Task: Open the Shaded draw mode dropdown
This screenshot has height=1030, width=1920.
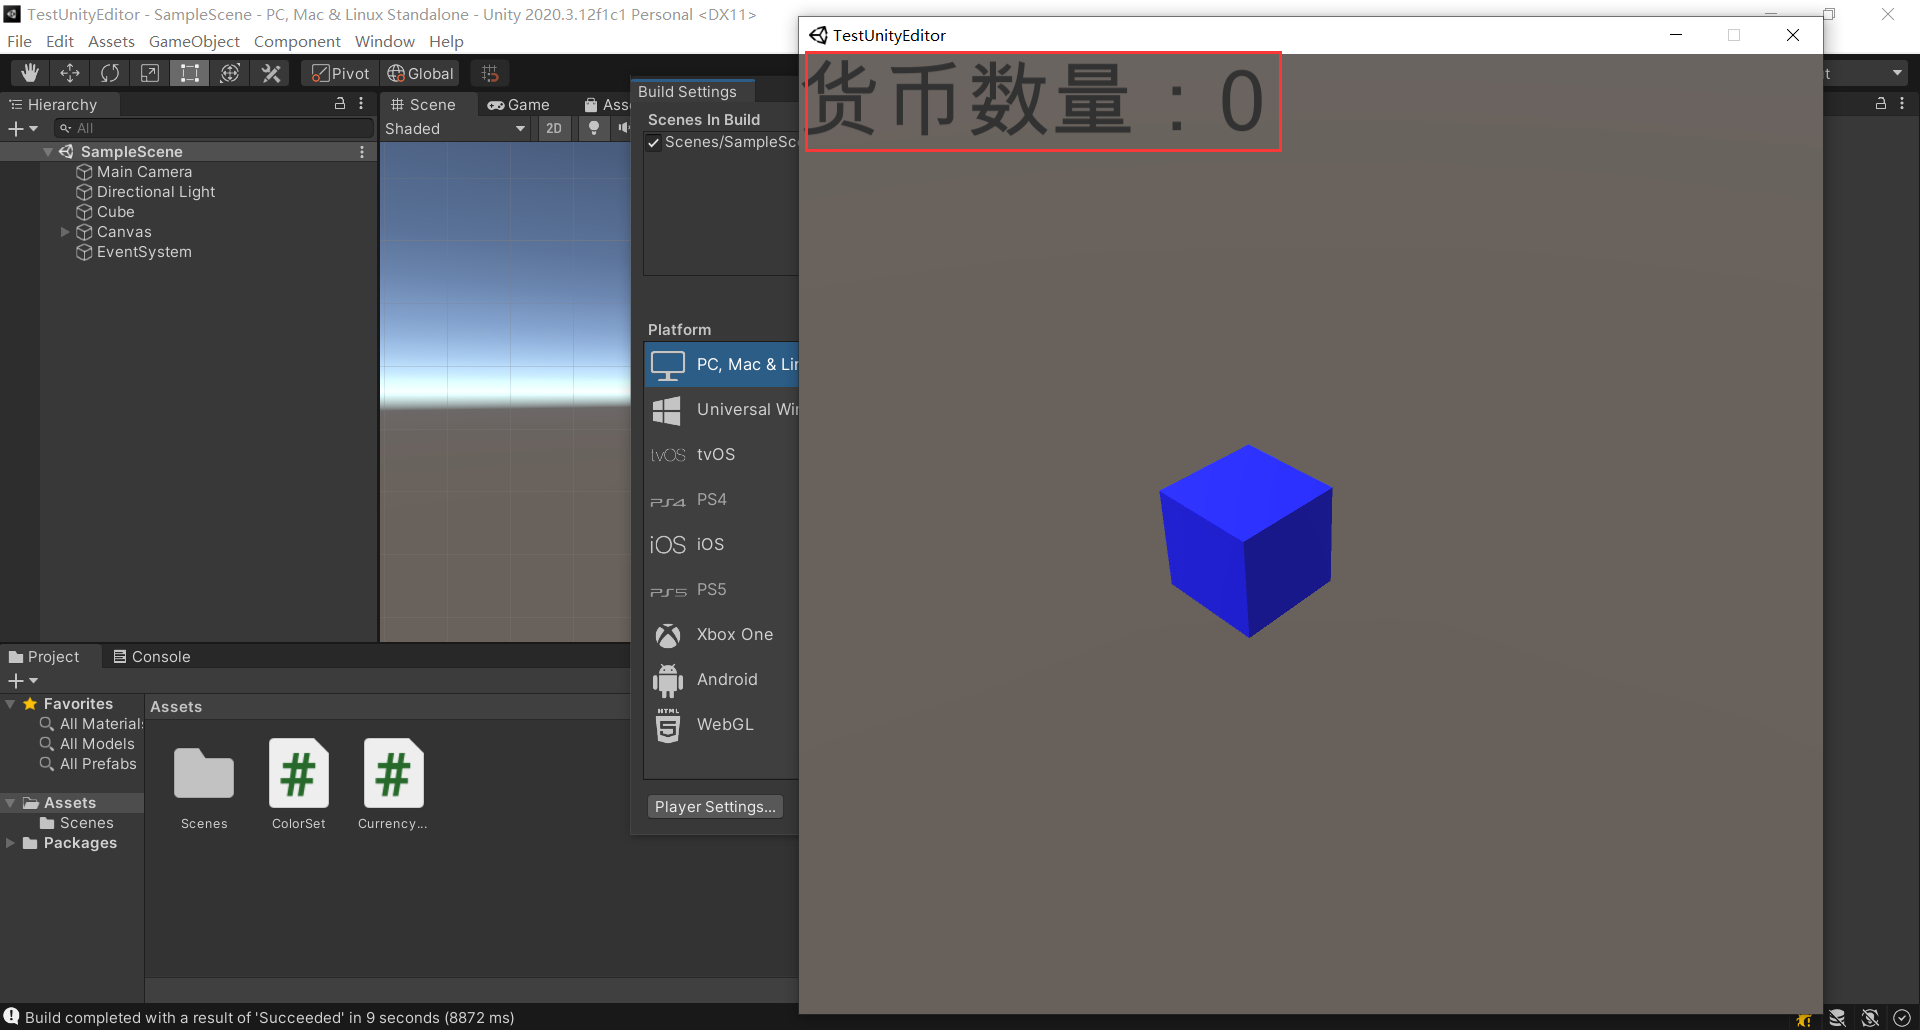Action: click(x=455, y=128)
